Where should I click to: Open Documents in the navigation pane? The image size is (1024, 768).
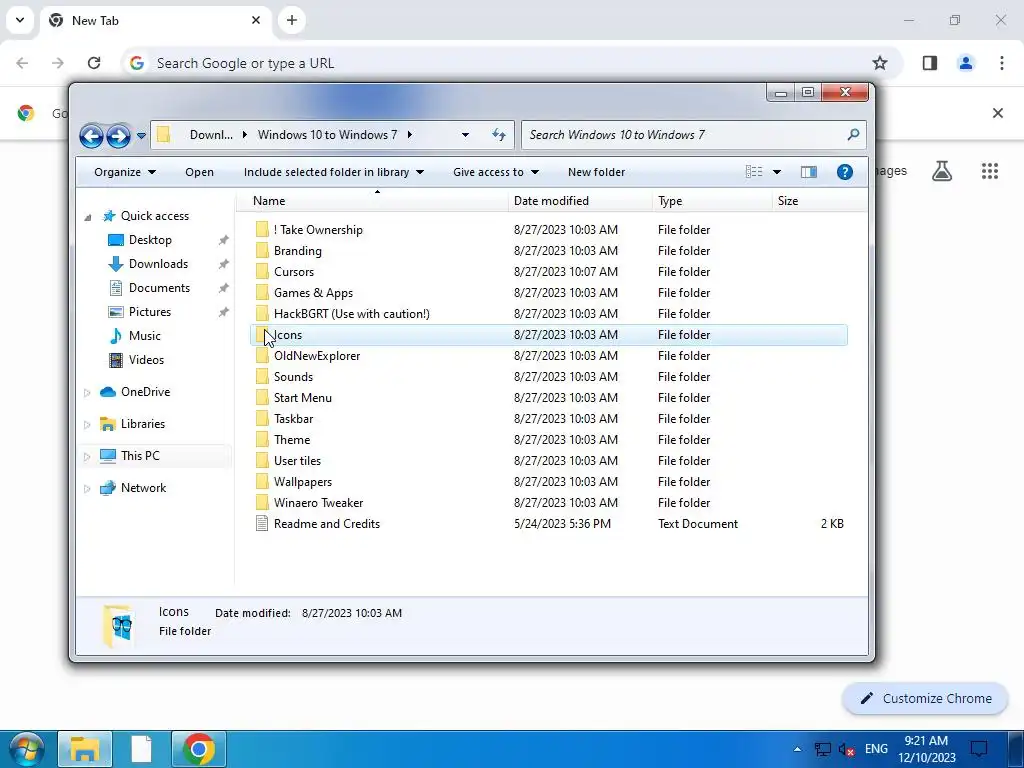[x=159, y=288]
